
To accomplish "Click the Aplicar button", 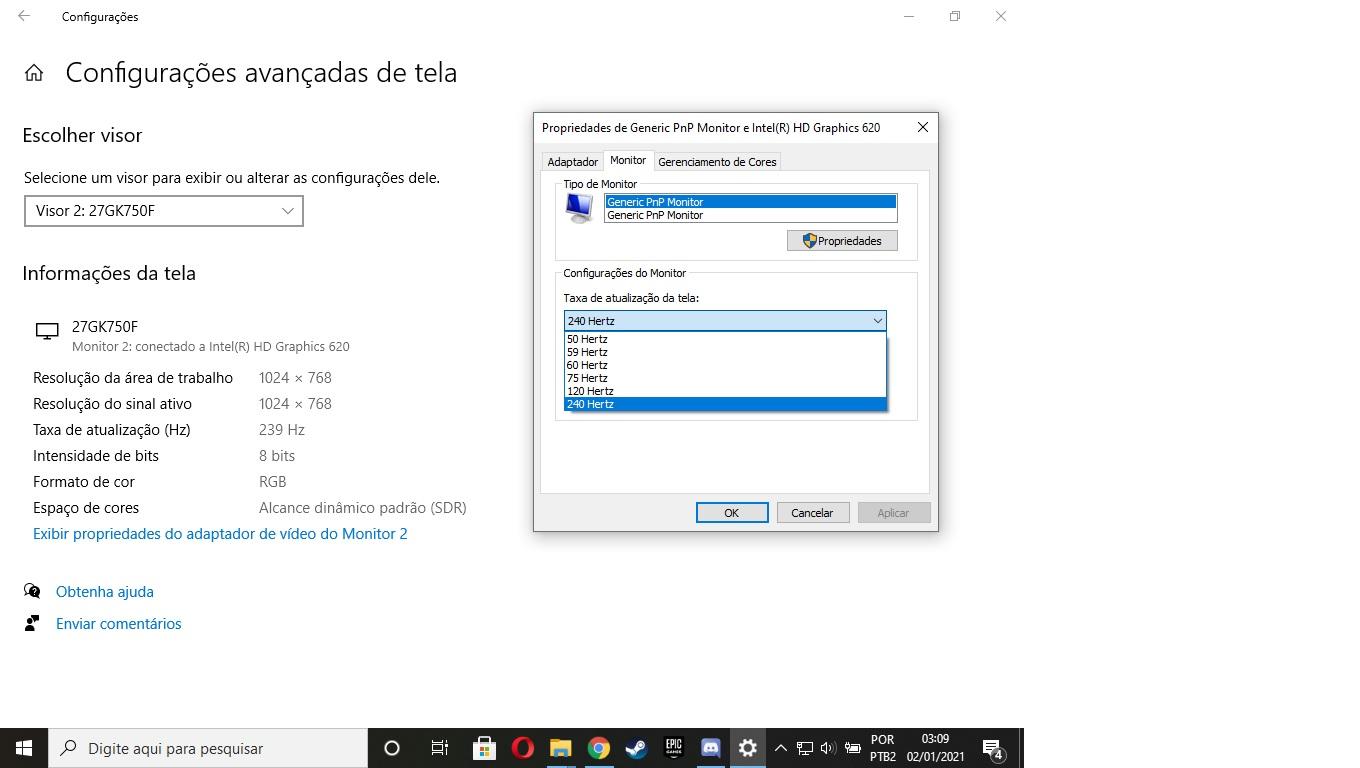I will [x=893, y=513].
